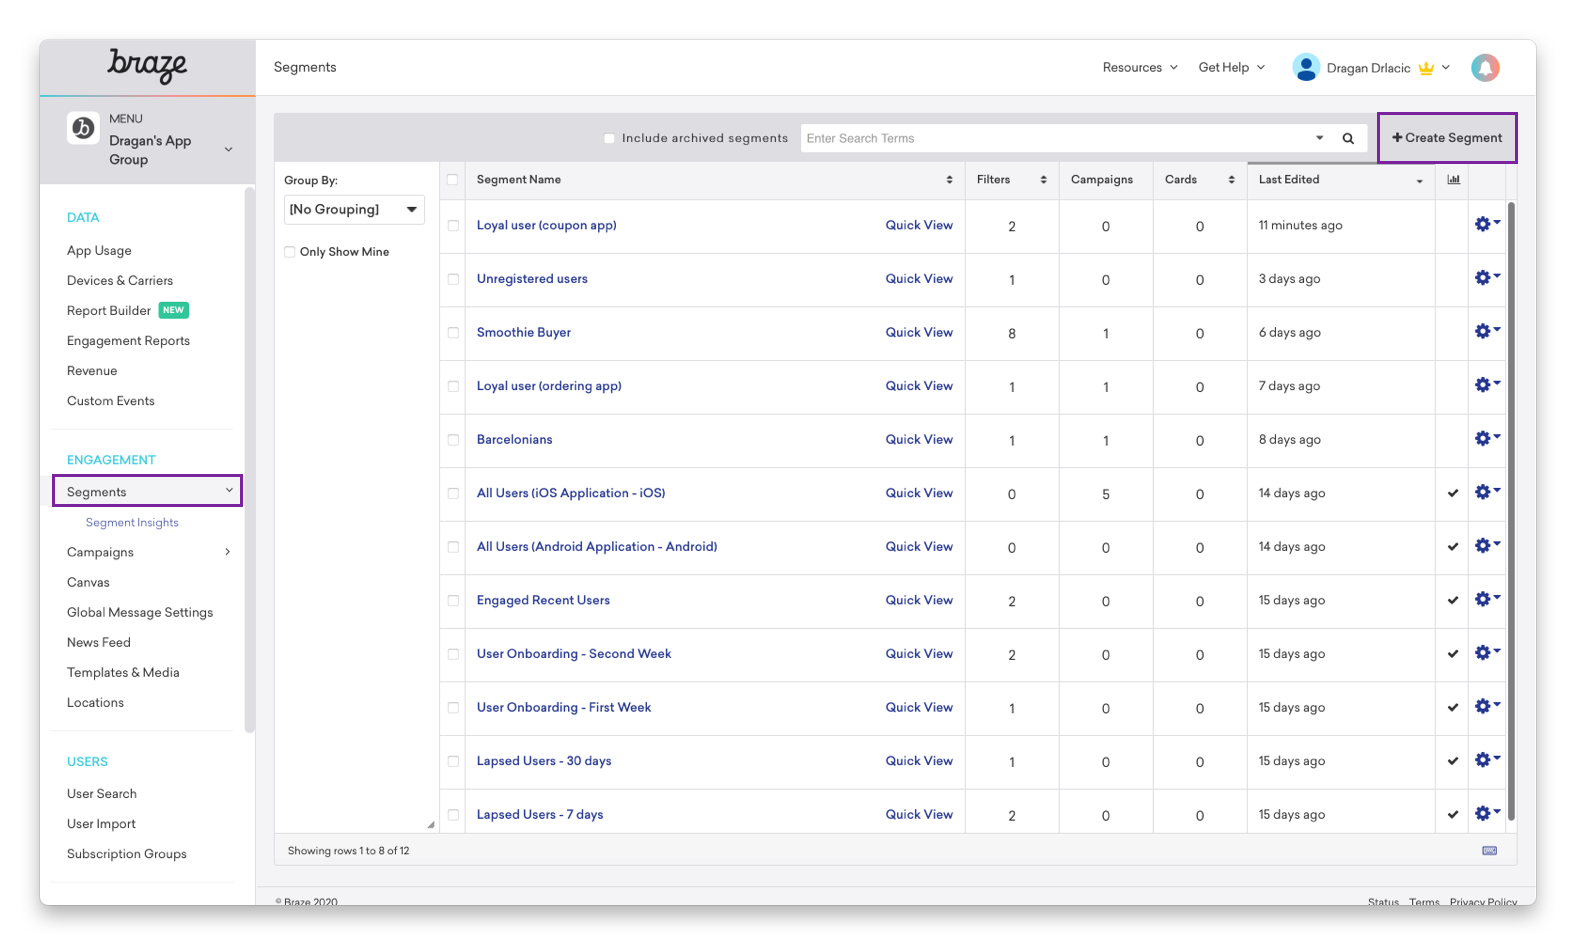The image size is (1577, 945).
Task: Open gear menu for All Users iOS segment
Action: pos(1487,492)
